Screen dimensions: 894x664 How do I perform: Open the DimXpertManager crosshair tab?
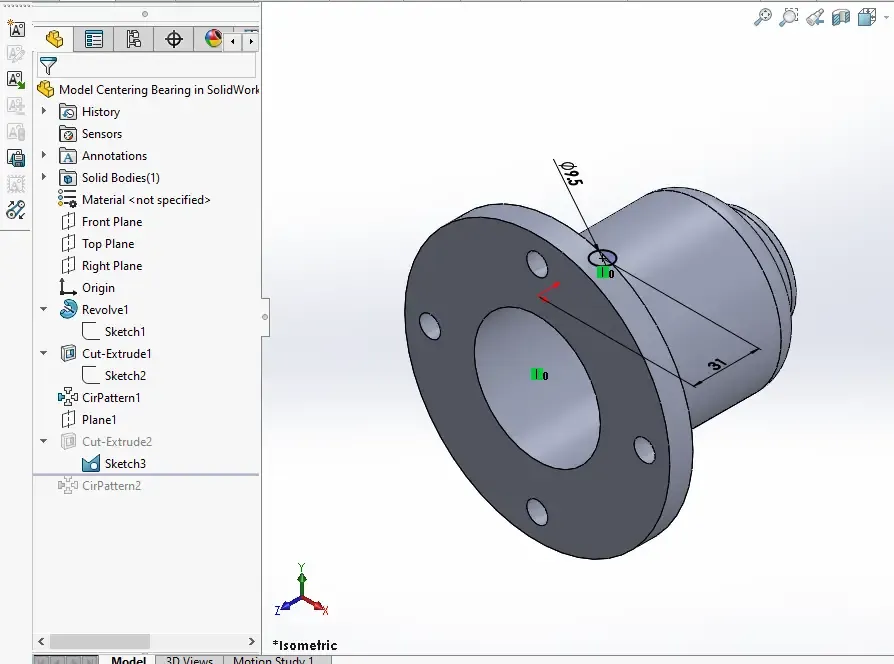[x=173, y=39]
